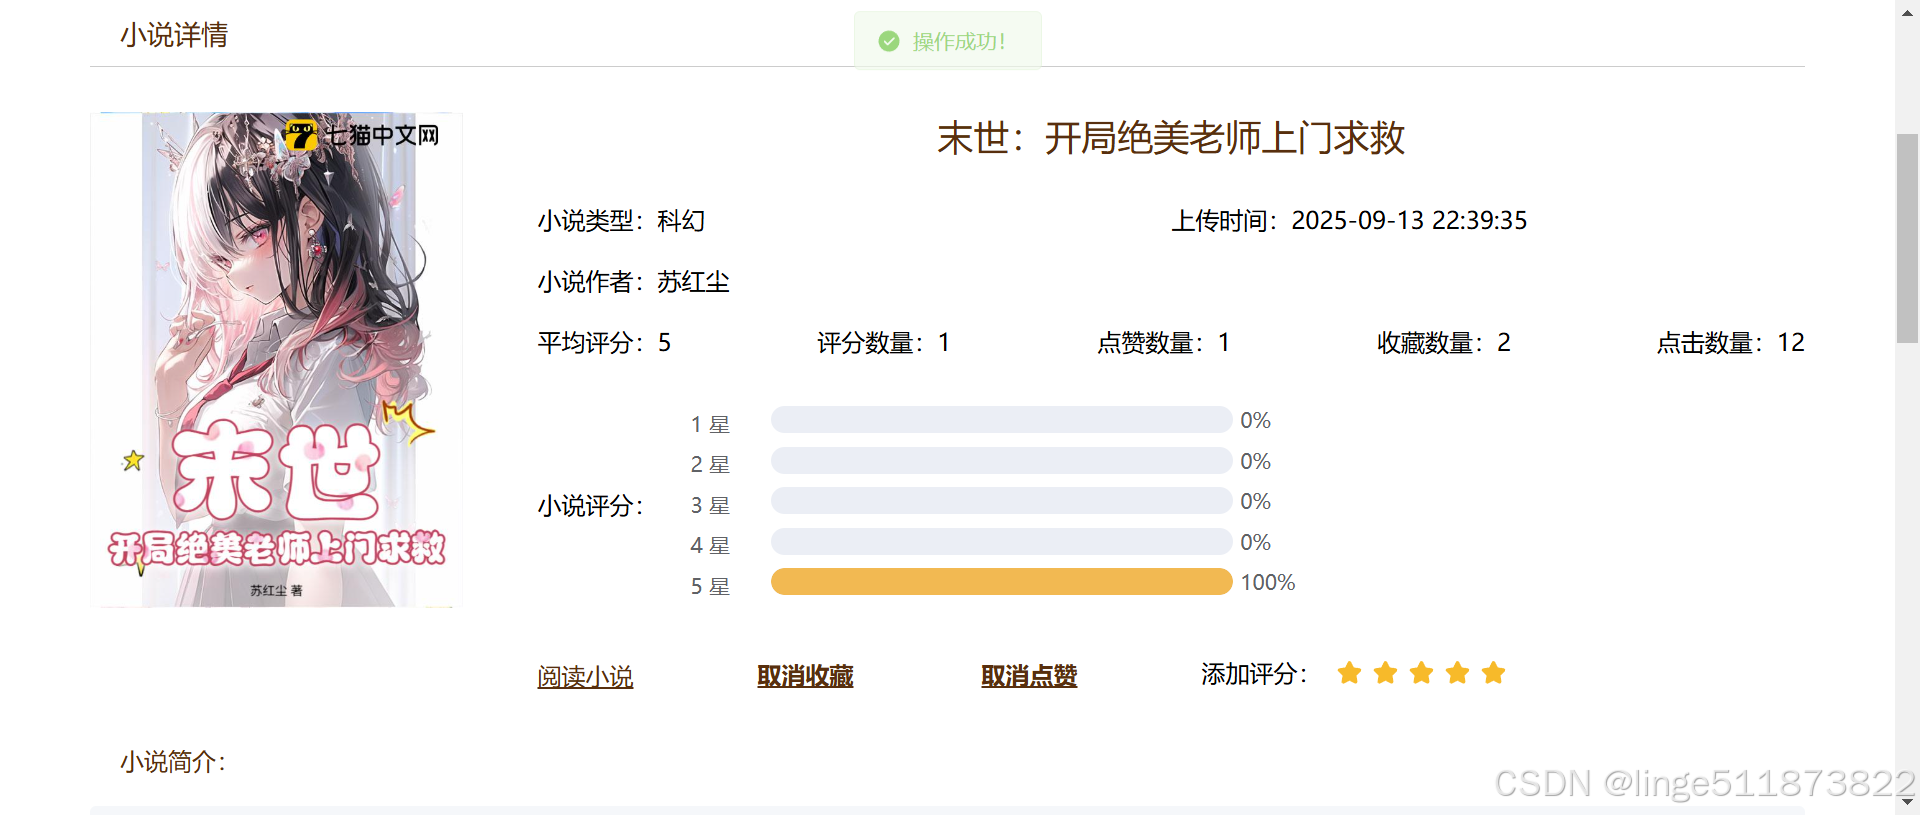Click the upload time 2025-09-13 22:39:35
The image size is (1920, 815).
click(1409, 221)
